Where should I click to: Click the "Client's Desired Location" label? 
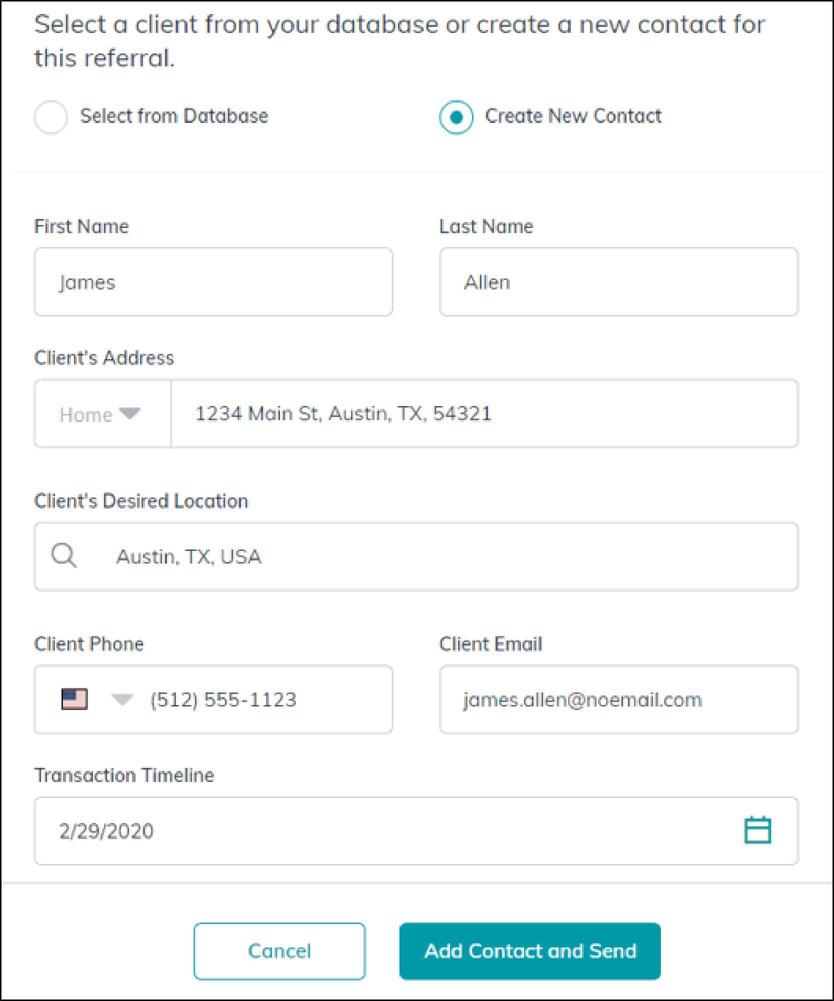(141, 501)
